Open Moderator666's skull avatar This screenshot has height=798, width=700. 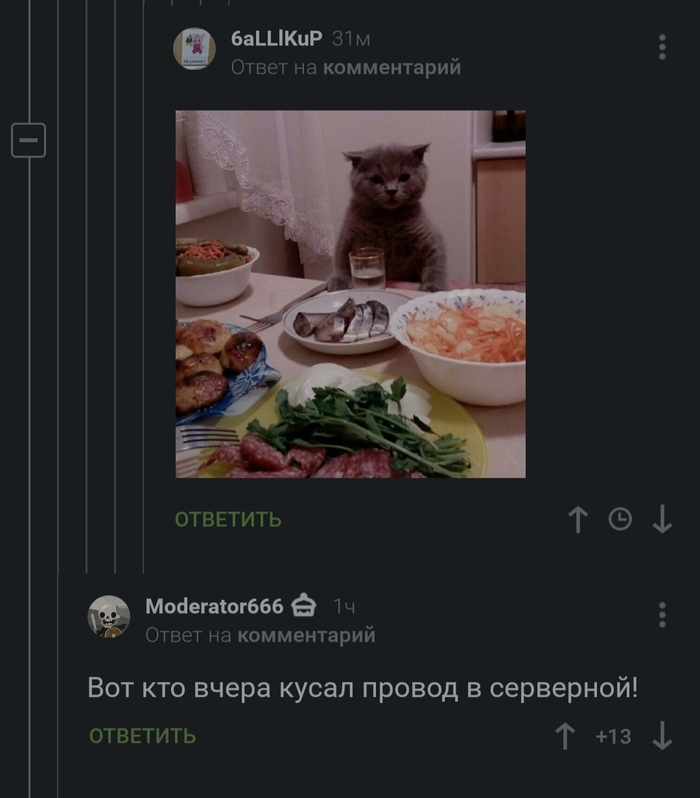pos(109,616)
